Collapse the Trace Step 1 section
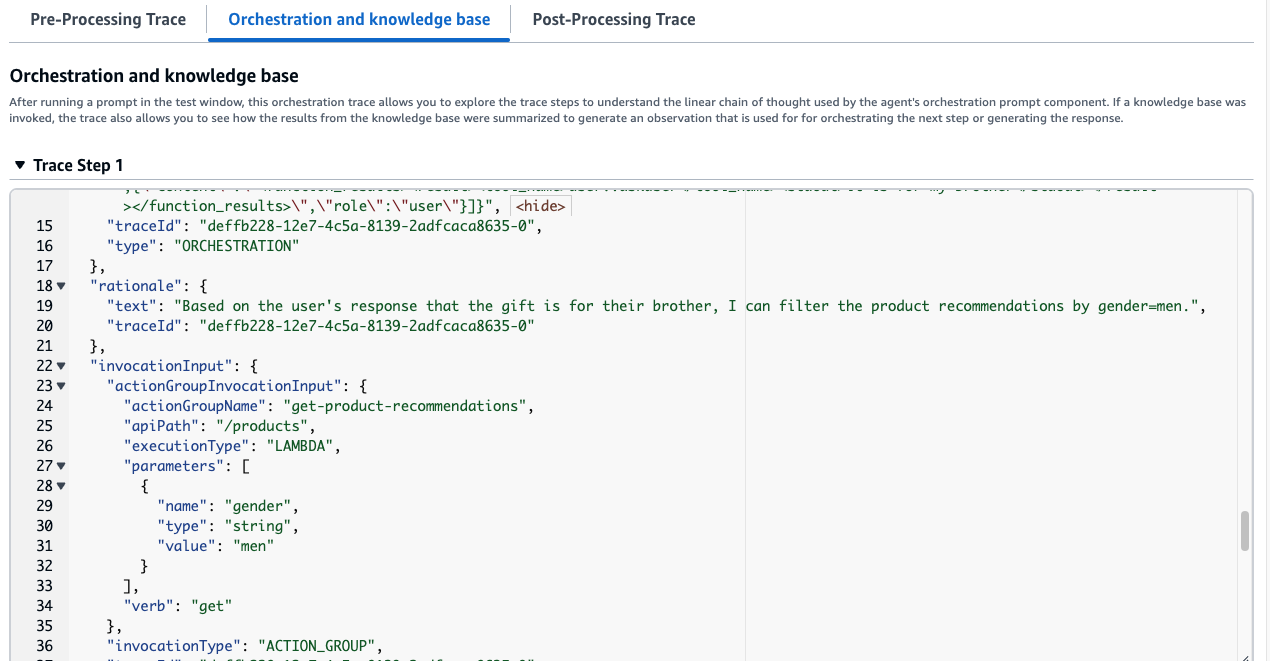 (22, 165)
